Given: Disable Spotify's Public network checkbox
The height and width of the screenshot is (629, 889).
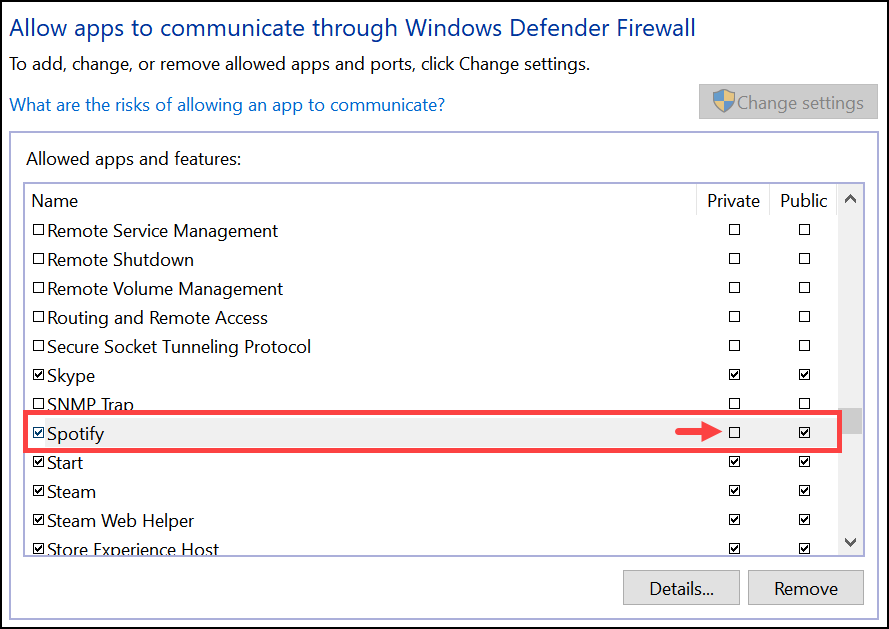Looking at the screenshot, I should (804, 432).
